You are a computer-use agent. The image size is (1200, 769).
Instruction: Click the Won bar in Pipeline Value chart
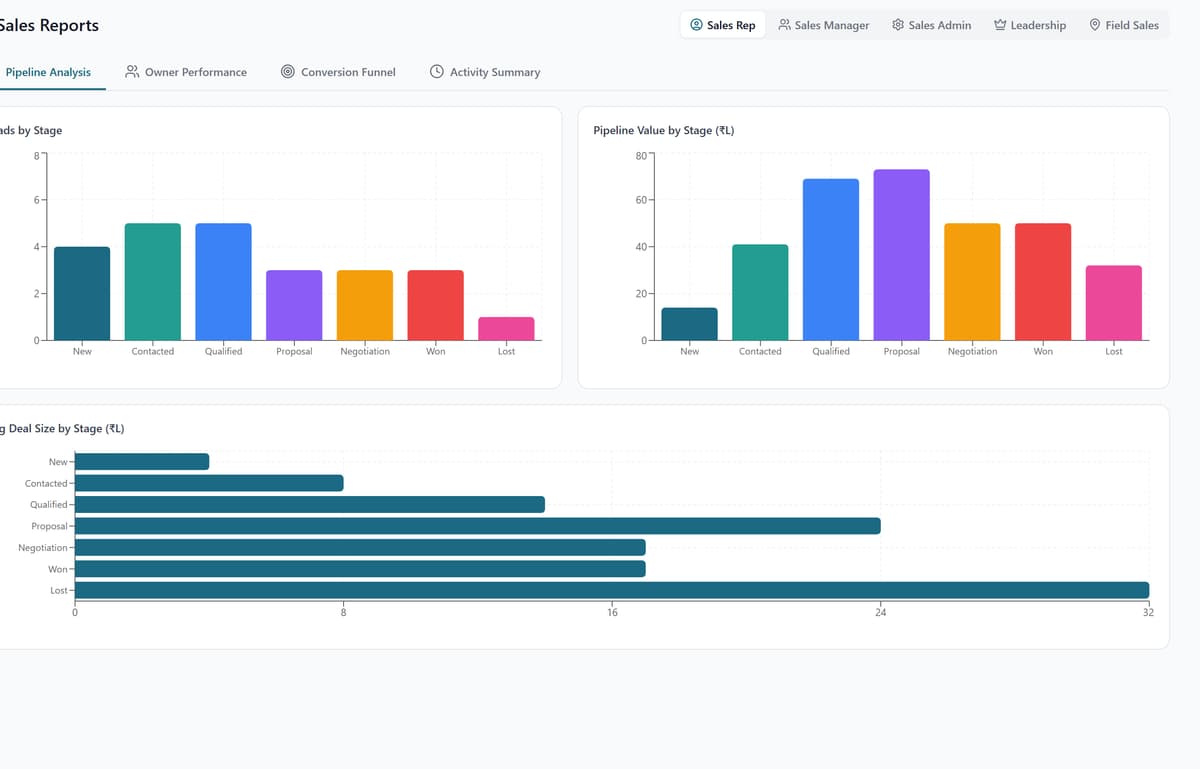[x=1043, y=282]
